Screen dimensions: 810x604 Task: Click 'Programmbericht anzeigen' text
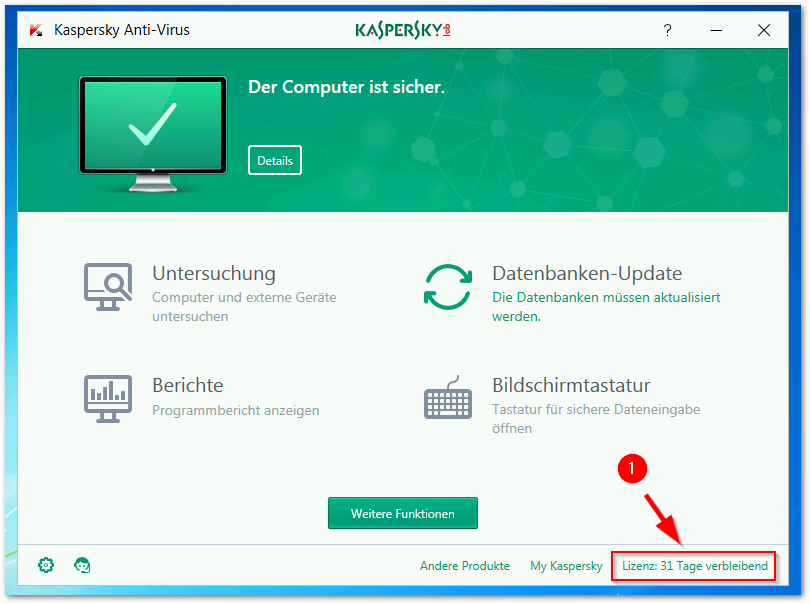point(236,410)
